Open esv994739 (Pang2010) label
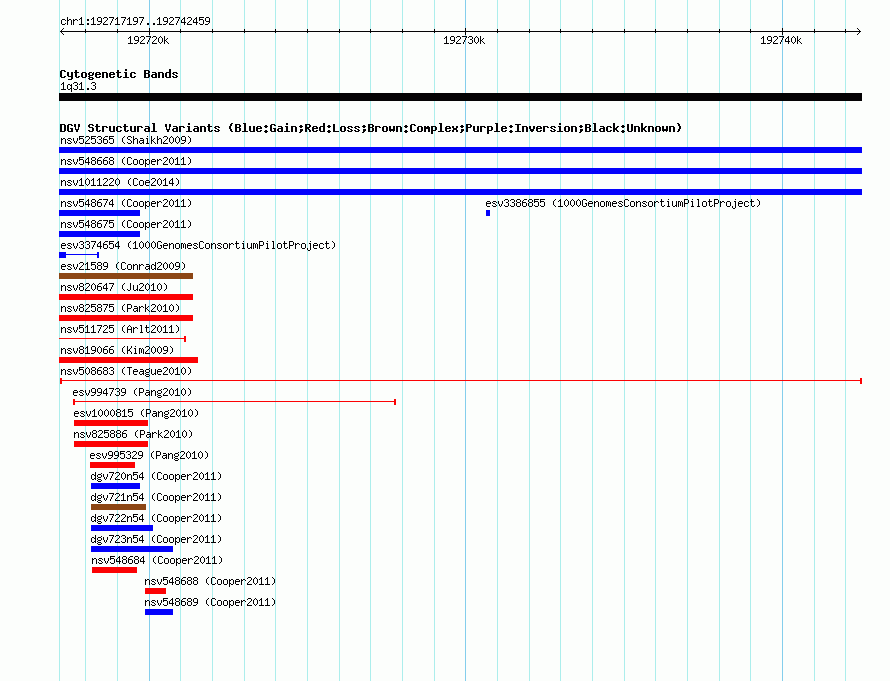890x681 pixels. tap(132, 392)
